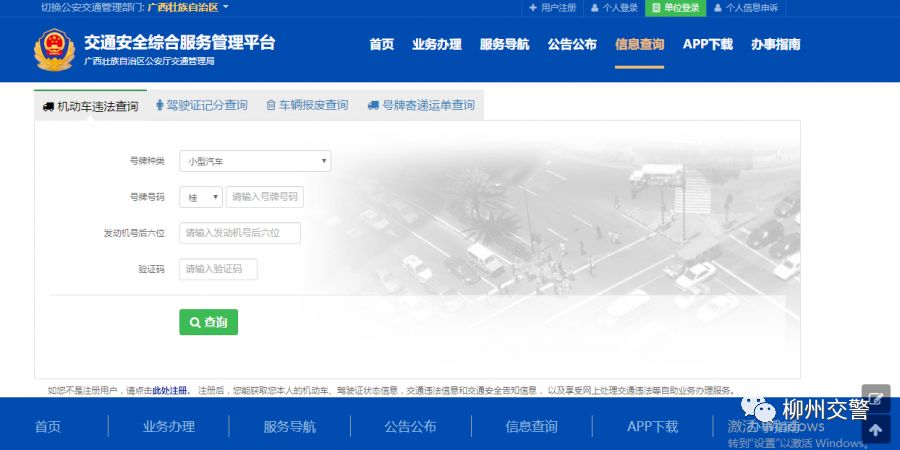The height and width of the screenshot is (450, 900).
Task: Click the 验证码 captcha input field
Action: 218,269
